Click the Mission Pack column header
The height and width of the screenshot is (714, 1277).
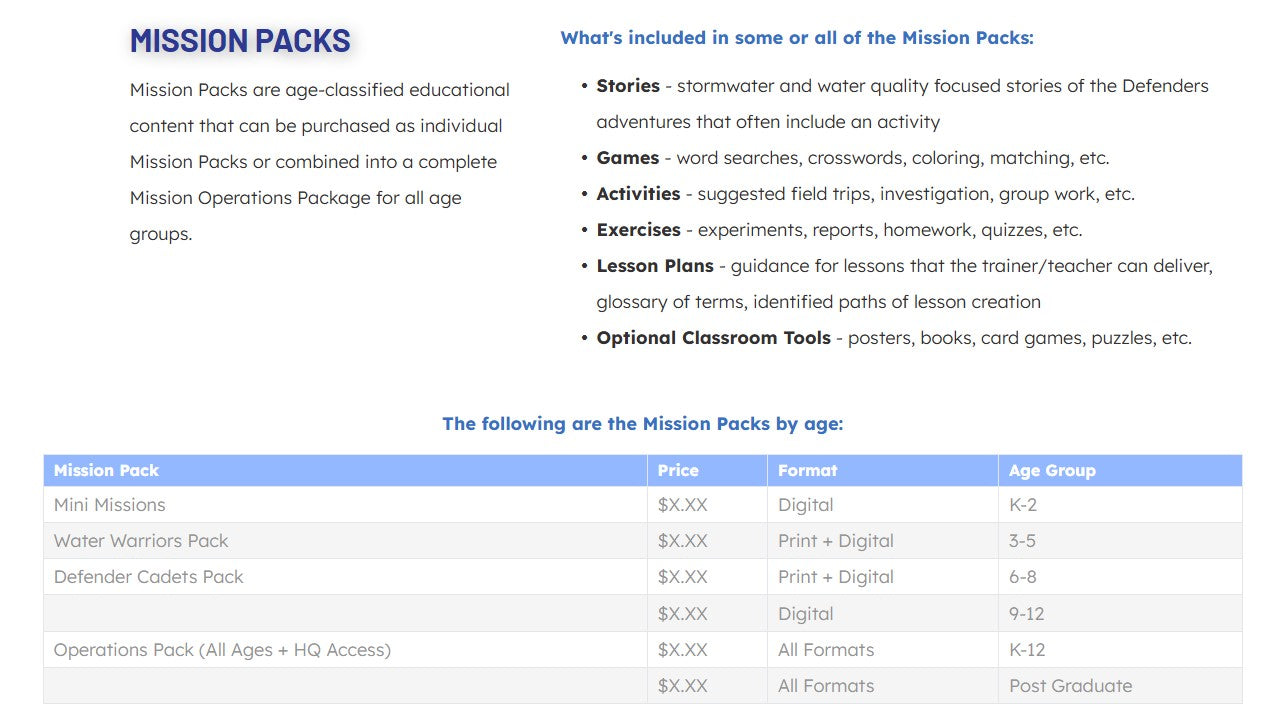[106, 471]
